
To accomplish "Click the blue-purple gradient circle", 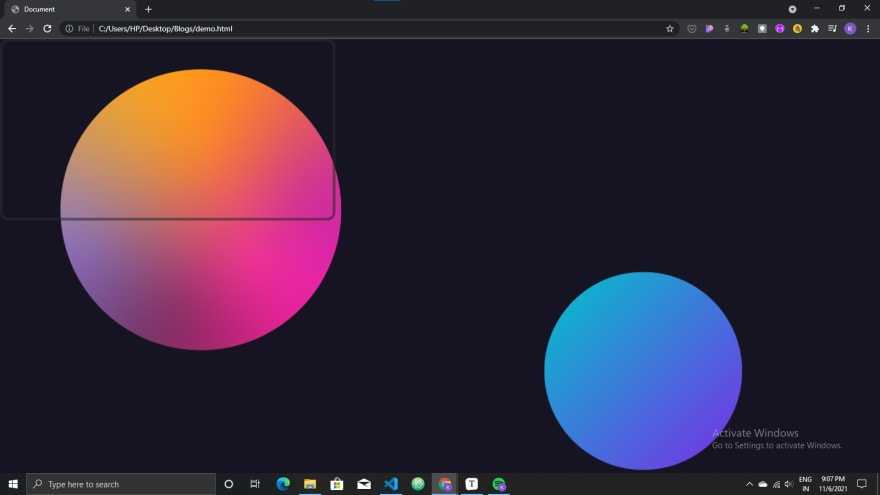I will click(643, 370).
